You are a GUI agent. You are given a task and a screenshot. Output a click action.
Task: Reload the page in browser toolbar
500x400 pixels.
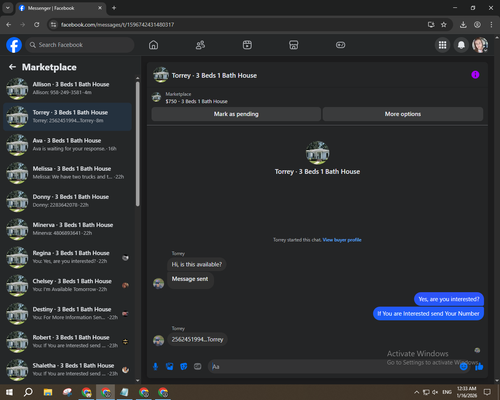37,25
